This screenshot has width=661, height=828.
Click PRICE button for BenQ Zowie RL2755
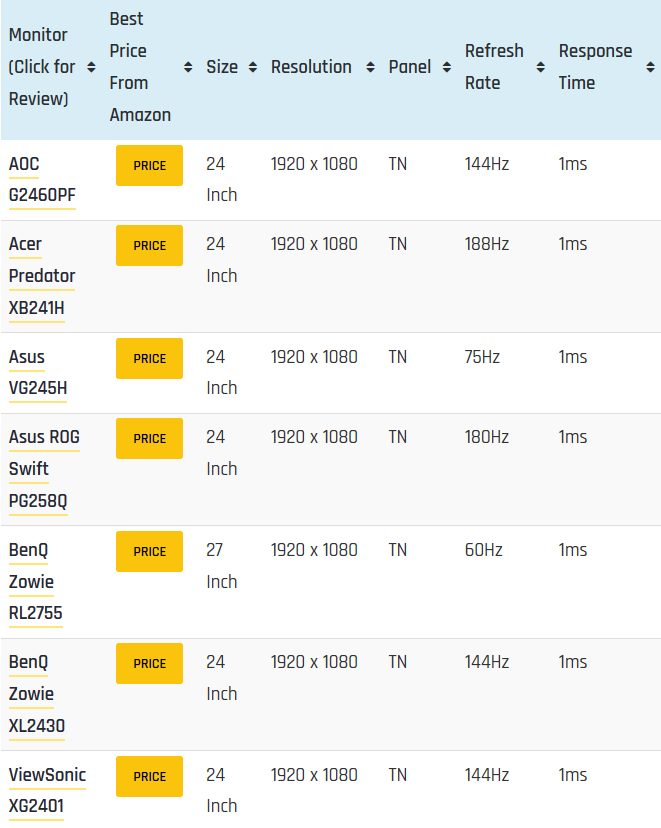pyautogui.click(x=149, y=551)
